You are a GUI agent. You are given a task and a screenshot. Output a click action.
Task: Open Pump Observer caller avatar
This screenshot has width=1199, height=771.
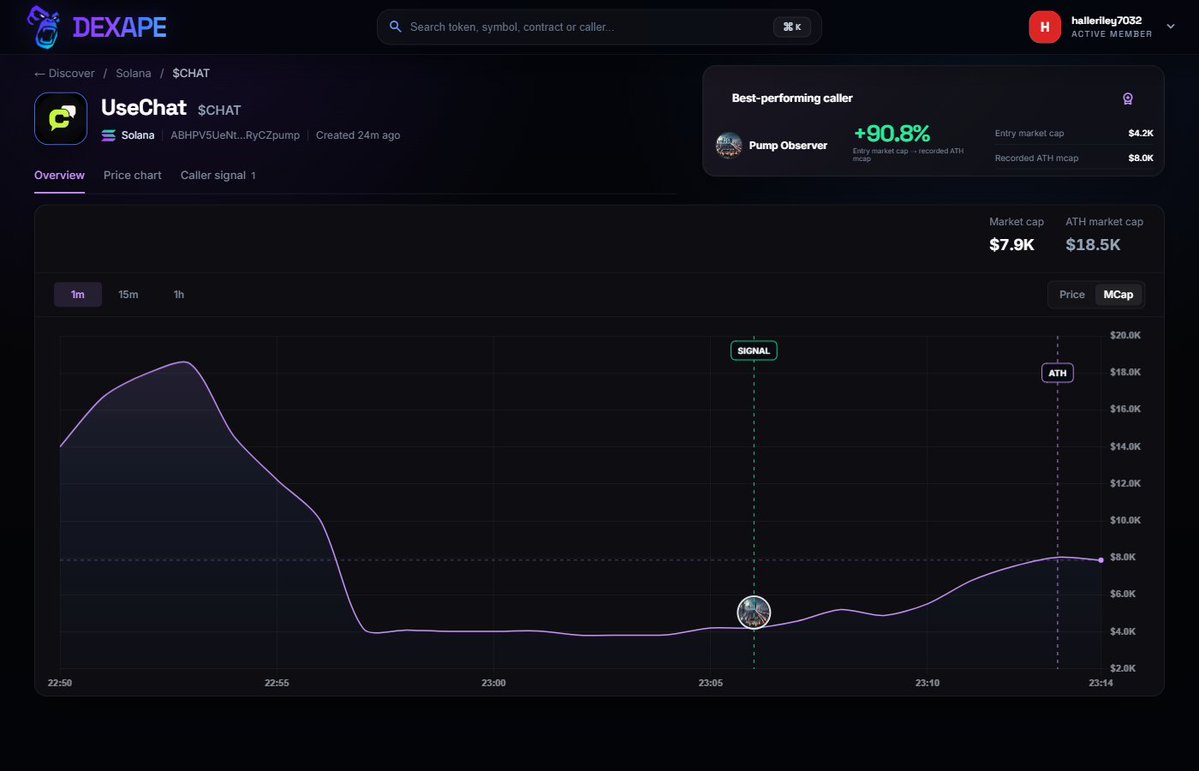(x=728, y=145)
